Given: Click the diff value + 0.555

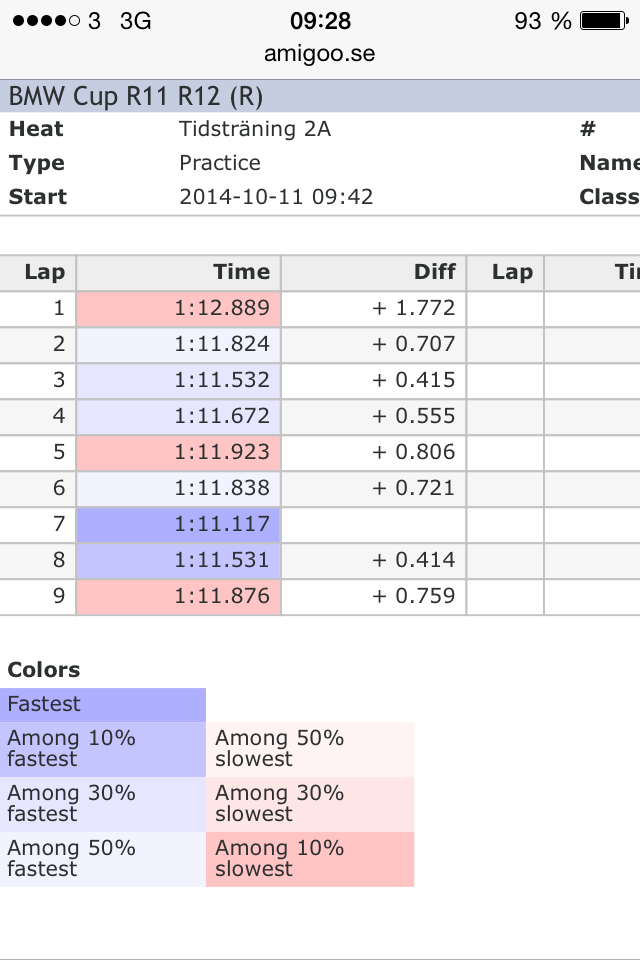Looking at the screenshot, I should click(413, 416).
